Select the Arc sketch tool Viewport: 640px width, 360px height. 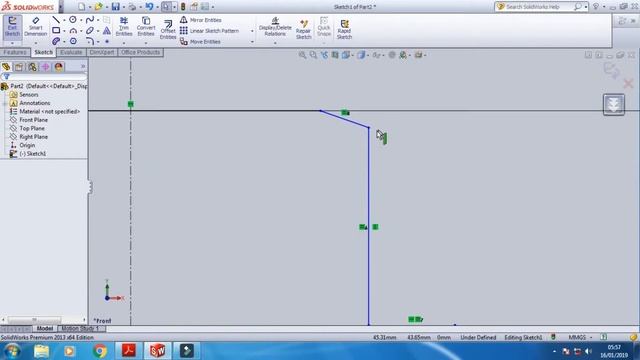pos(73,31)
